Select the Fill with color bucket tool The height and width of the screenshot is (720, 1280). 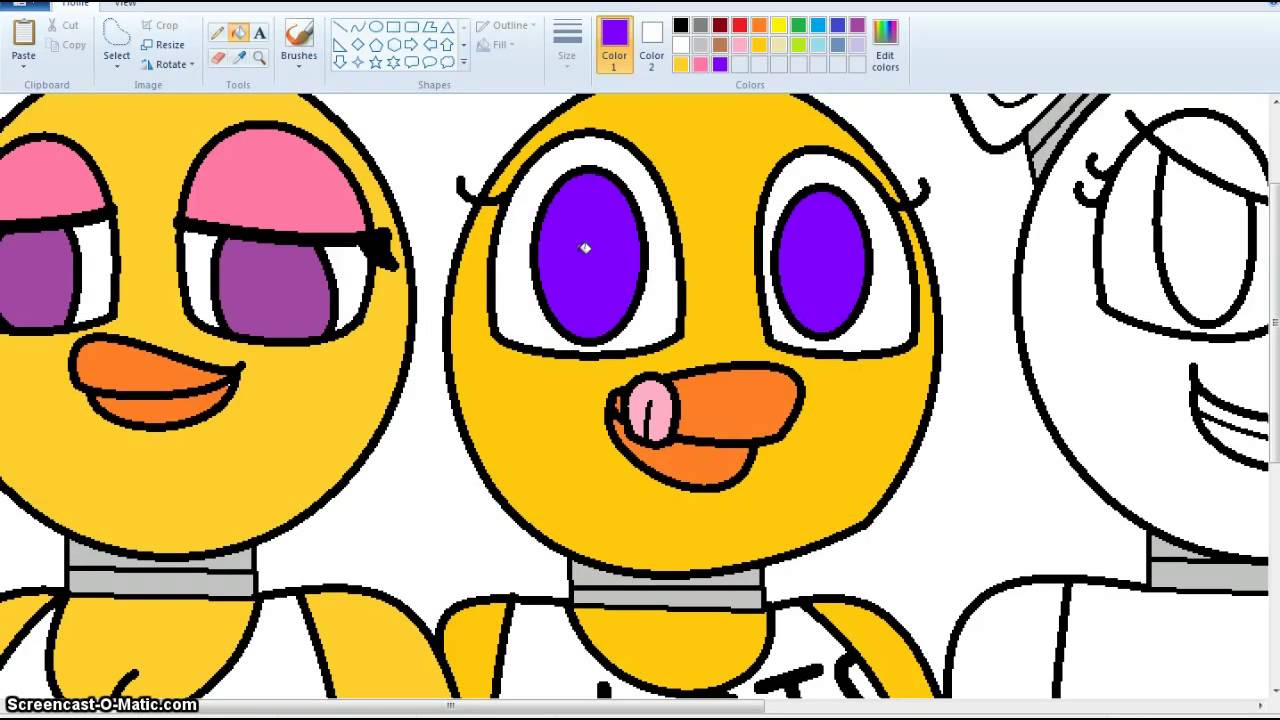pyautogui.click(x=238, y=33)
